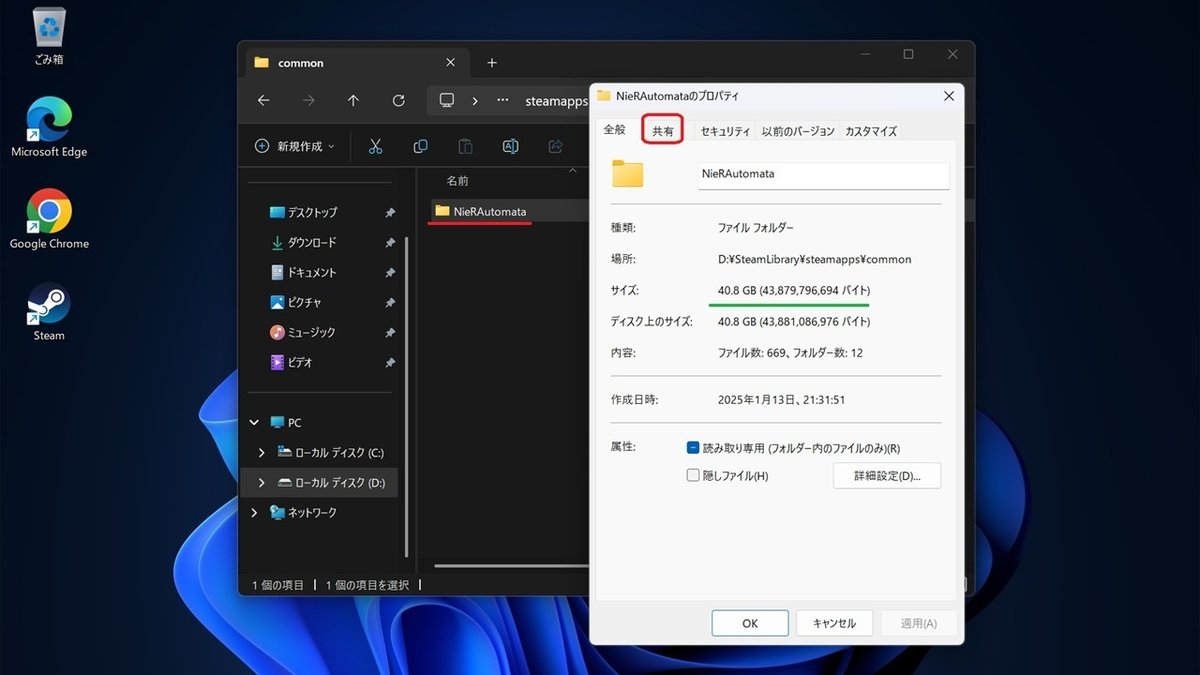
Task: Click the 40.8 GB size value
Action: (x=794, y=290)
